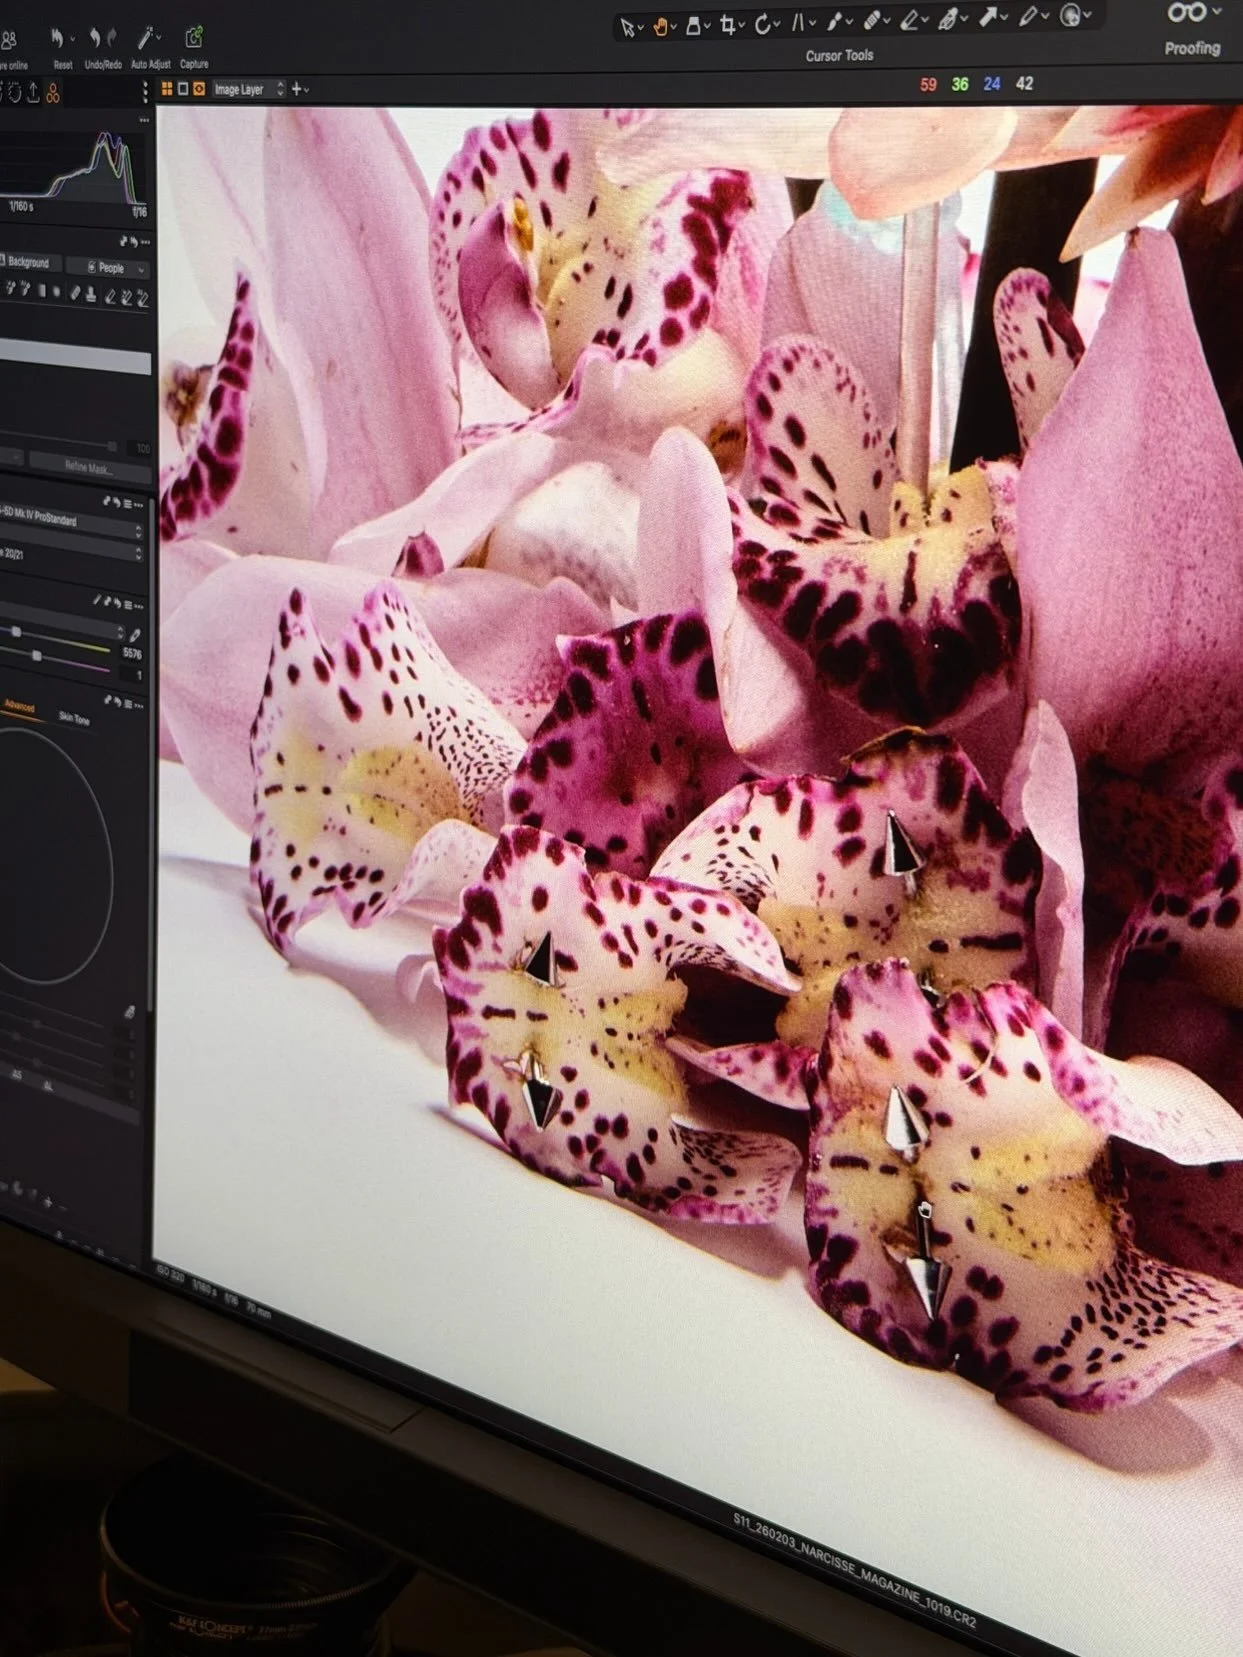The width and height of the screenshot is (1243, 1657).
Task: Click the Undo arrow
Action: pos(95,38)
